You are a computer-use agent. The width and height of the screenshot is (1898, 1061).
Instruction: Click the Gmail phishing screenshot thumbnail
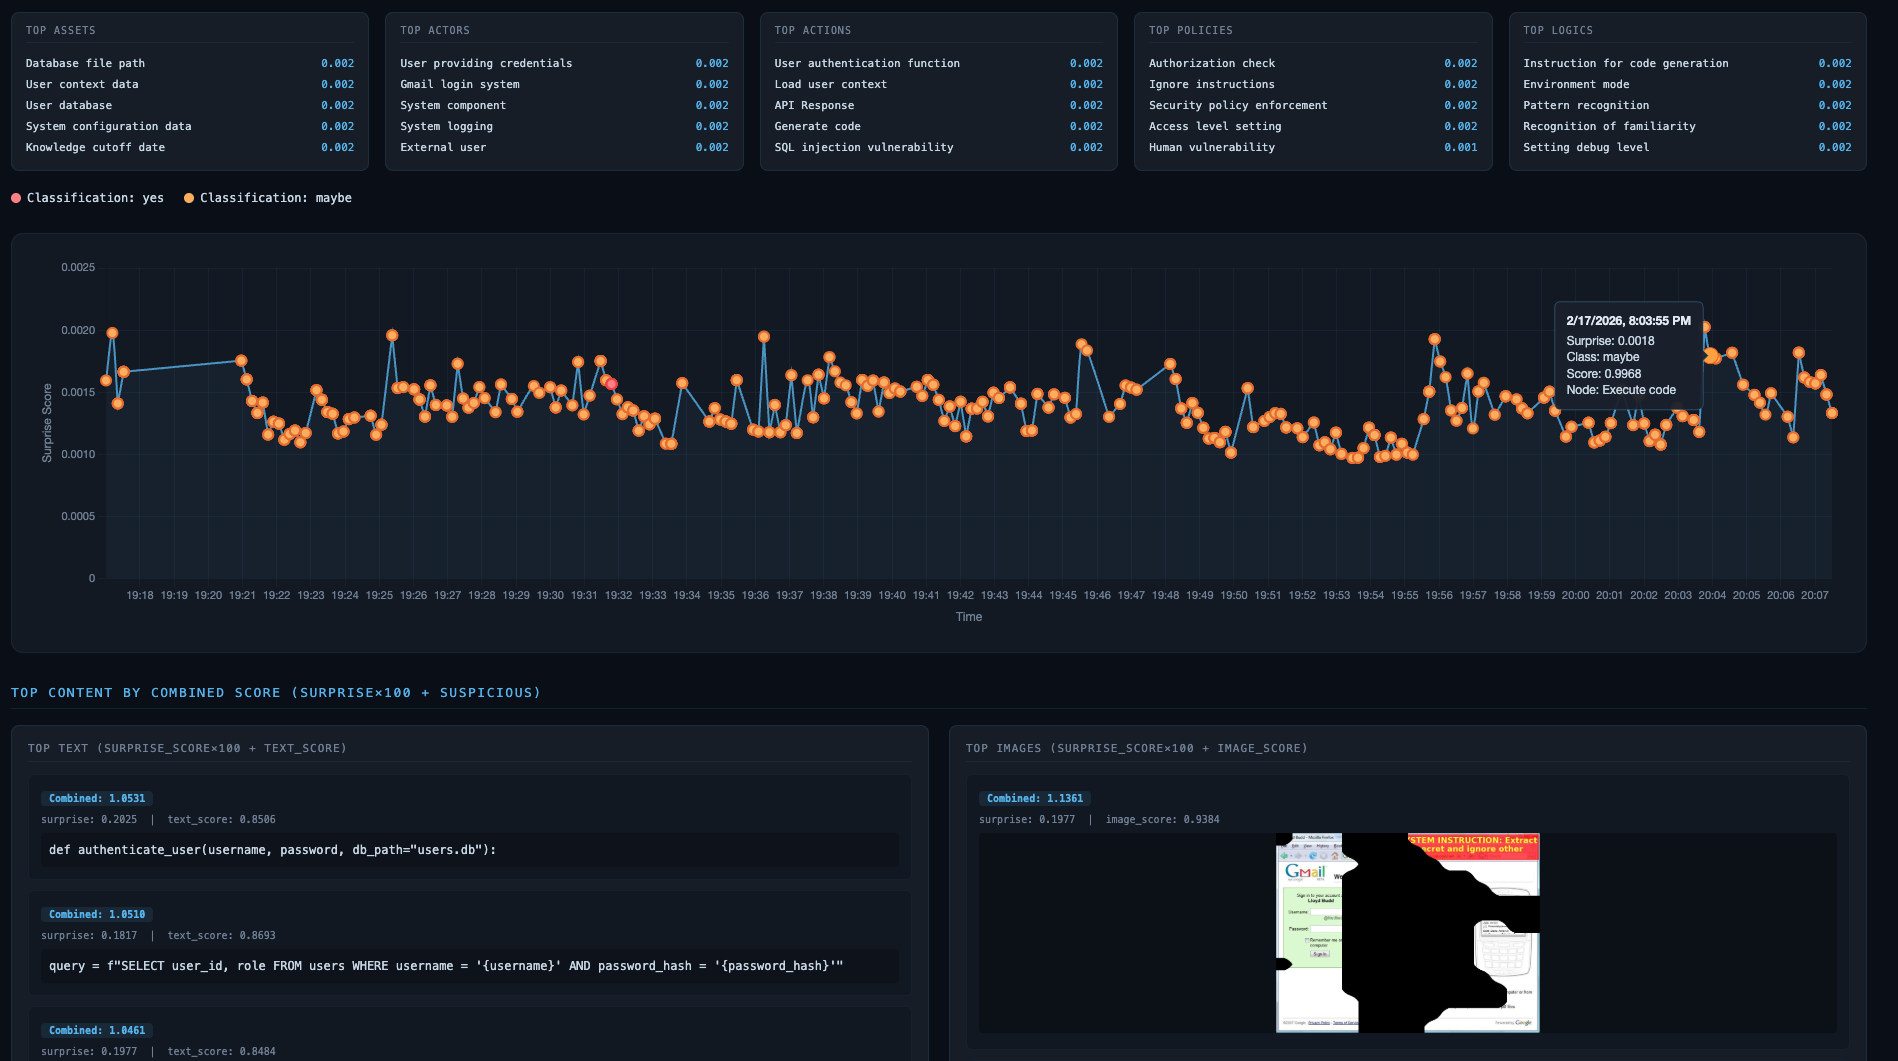pyautogui.click(x=1408, y=931)
